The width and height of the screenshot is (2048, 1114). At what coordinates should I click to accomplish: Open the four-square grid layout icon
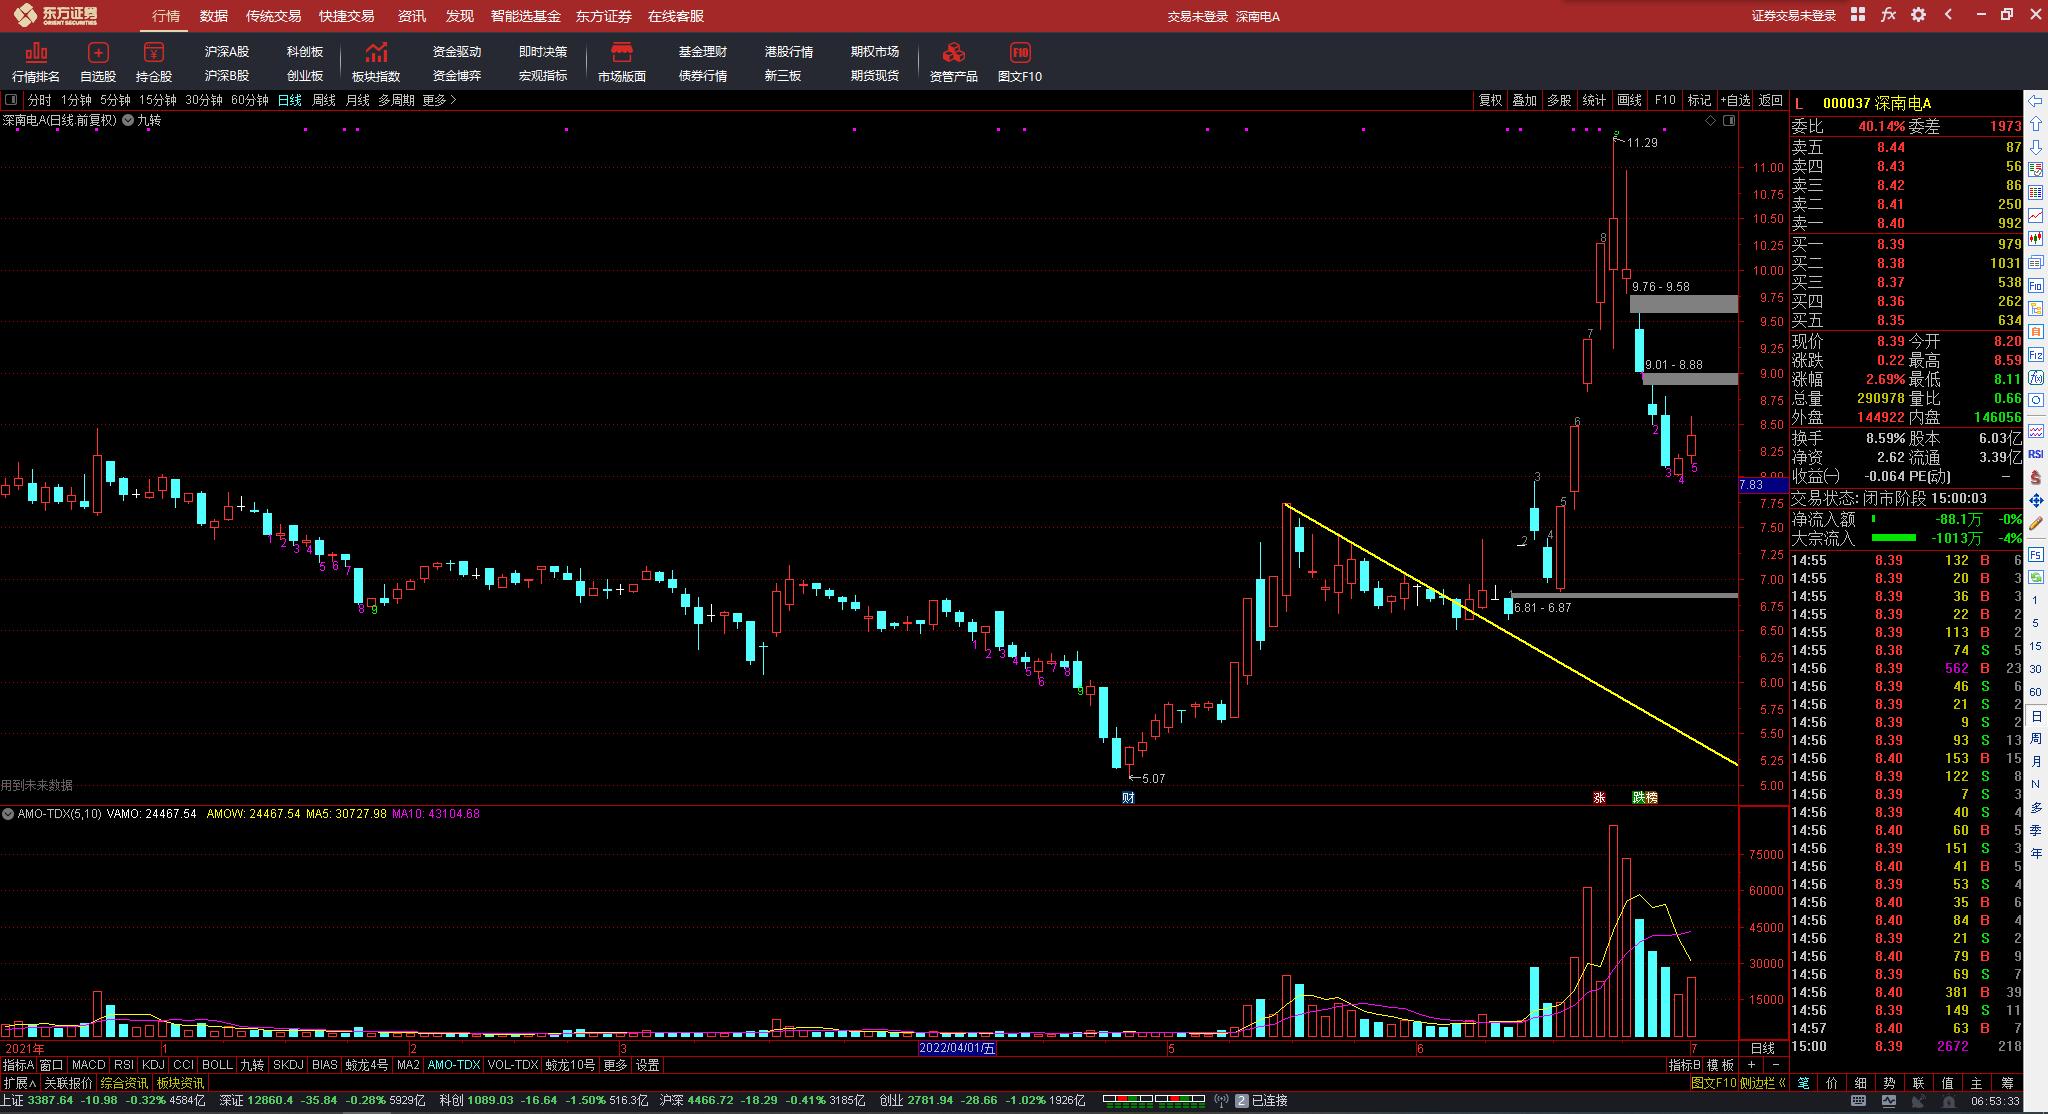coord(1857,15)
